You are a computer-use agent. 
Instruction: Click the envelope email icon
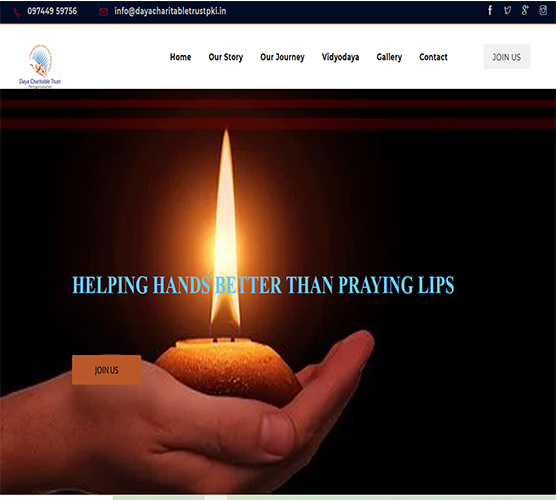103,12
